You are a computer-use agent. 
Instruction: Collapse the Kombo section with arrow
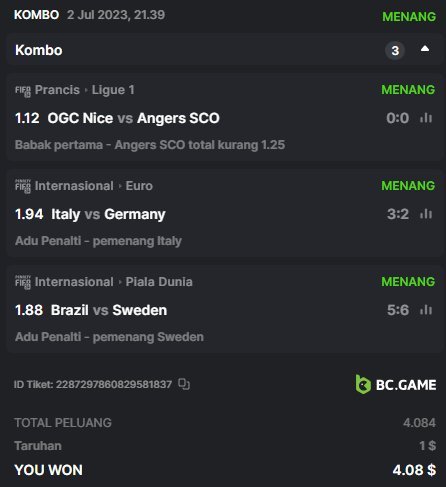(425, 49)
